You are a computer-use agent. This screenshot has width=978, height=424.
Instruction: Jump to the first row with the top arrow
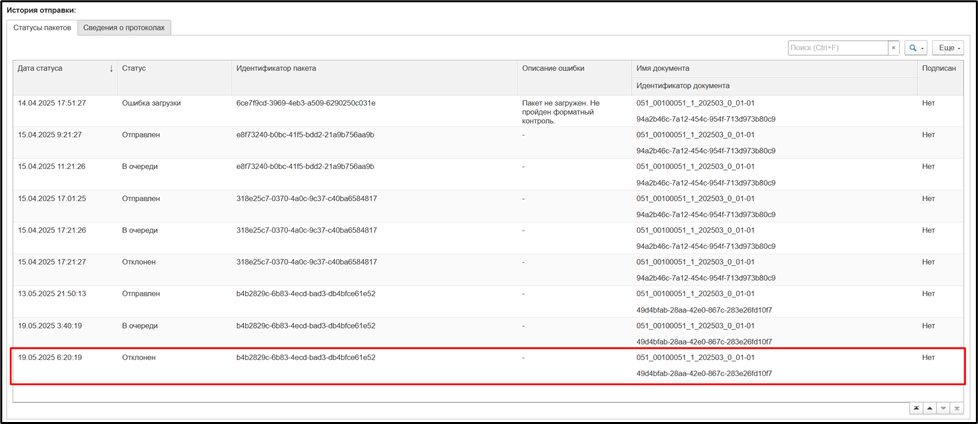916,408
